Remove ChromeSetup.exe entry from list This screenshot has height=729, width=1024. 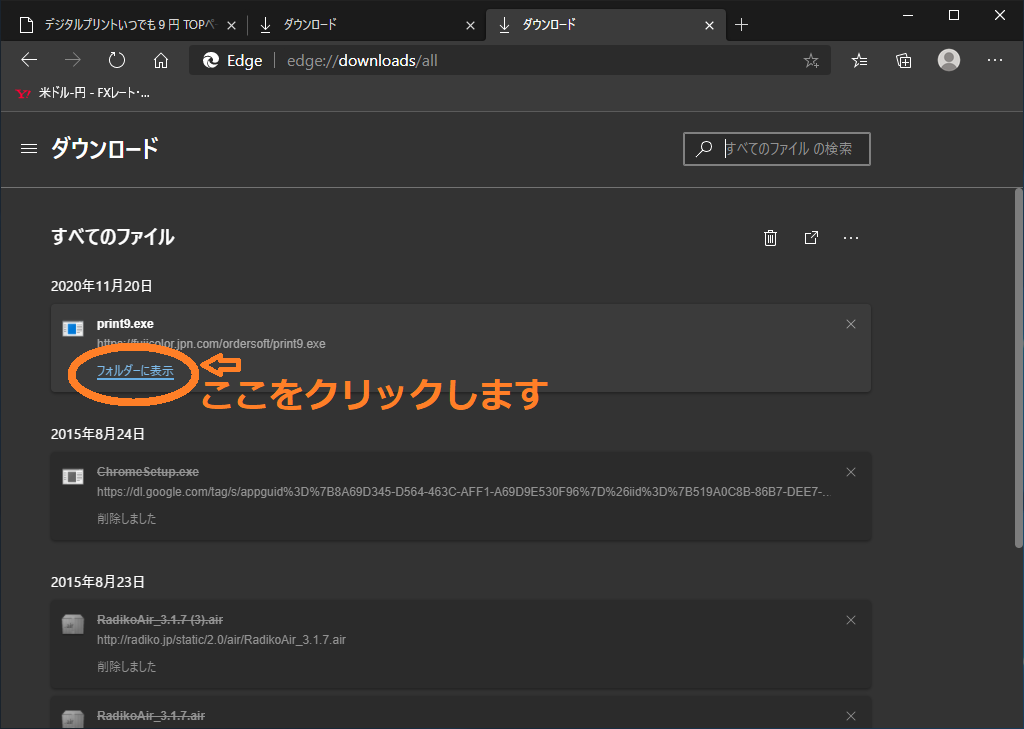click(x=851, y=472)
